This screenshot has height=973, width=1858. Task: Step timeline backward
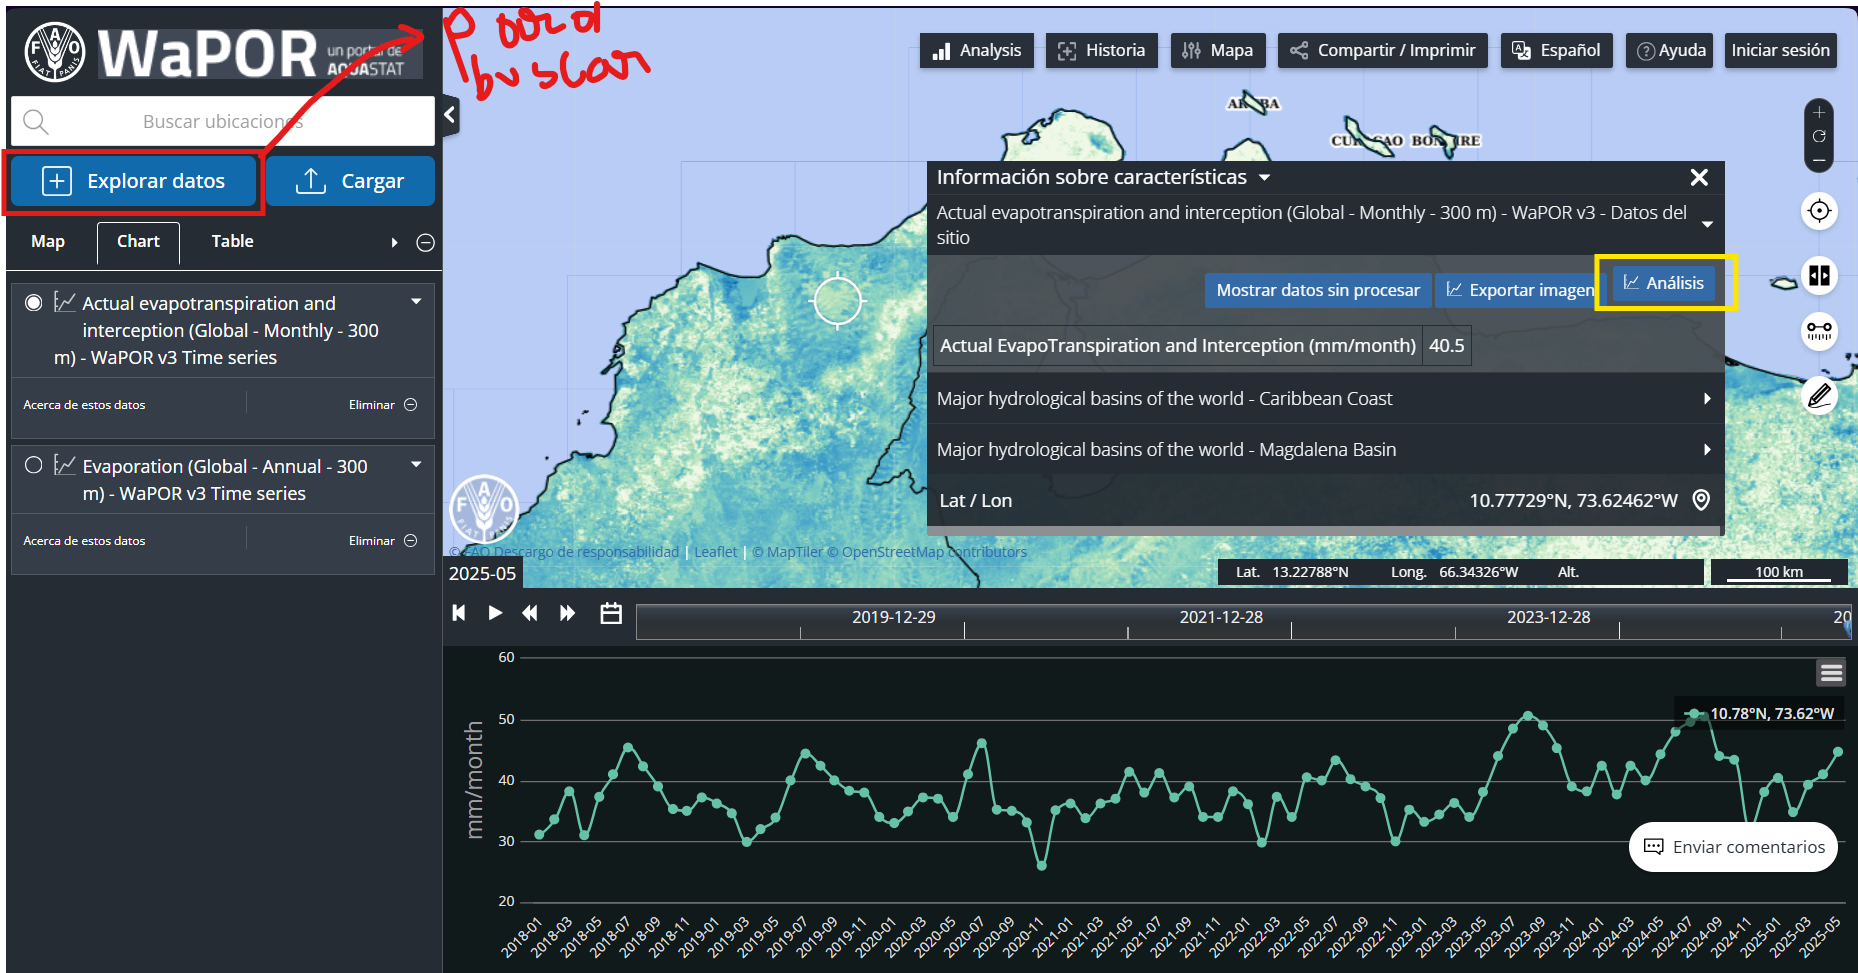tap(530, 613)
